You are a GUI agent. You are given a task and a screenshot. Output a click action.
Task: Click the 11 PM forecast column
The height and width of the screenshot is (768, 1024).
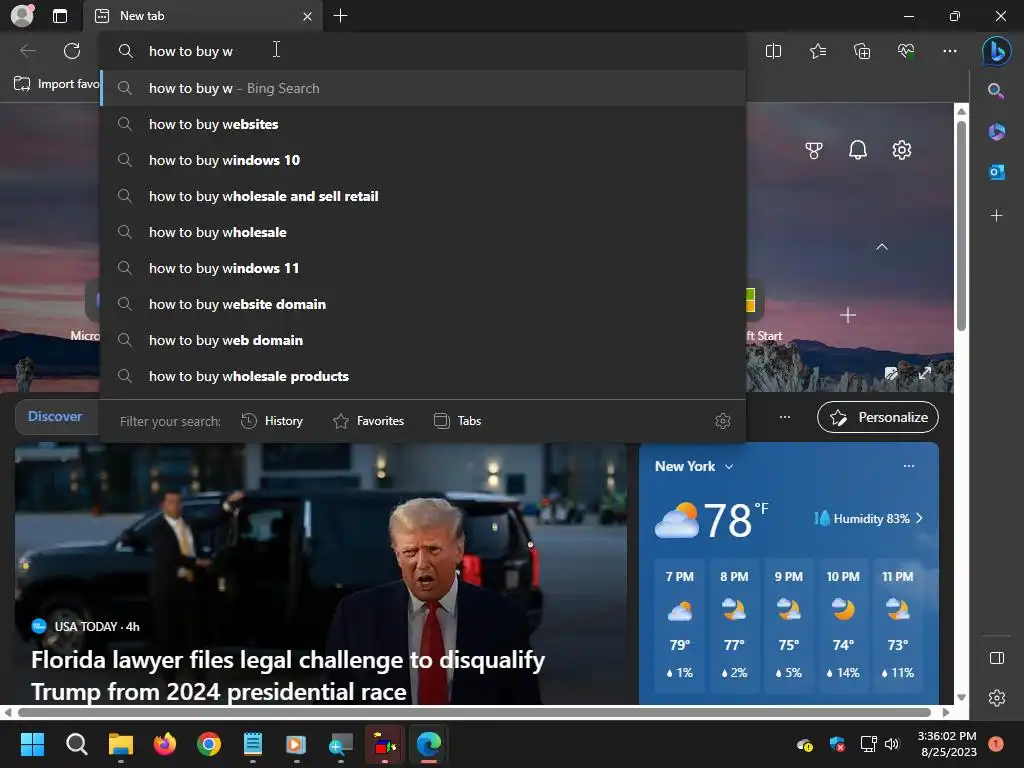897,624
